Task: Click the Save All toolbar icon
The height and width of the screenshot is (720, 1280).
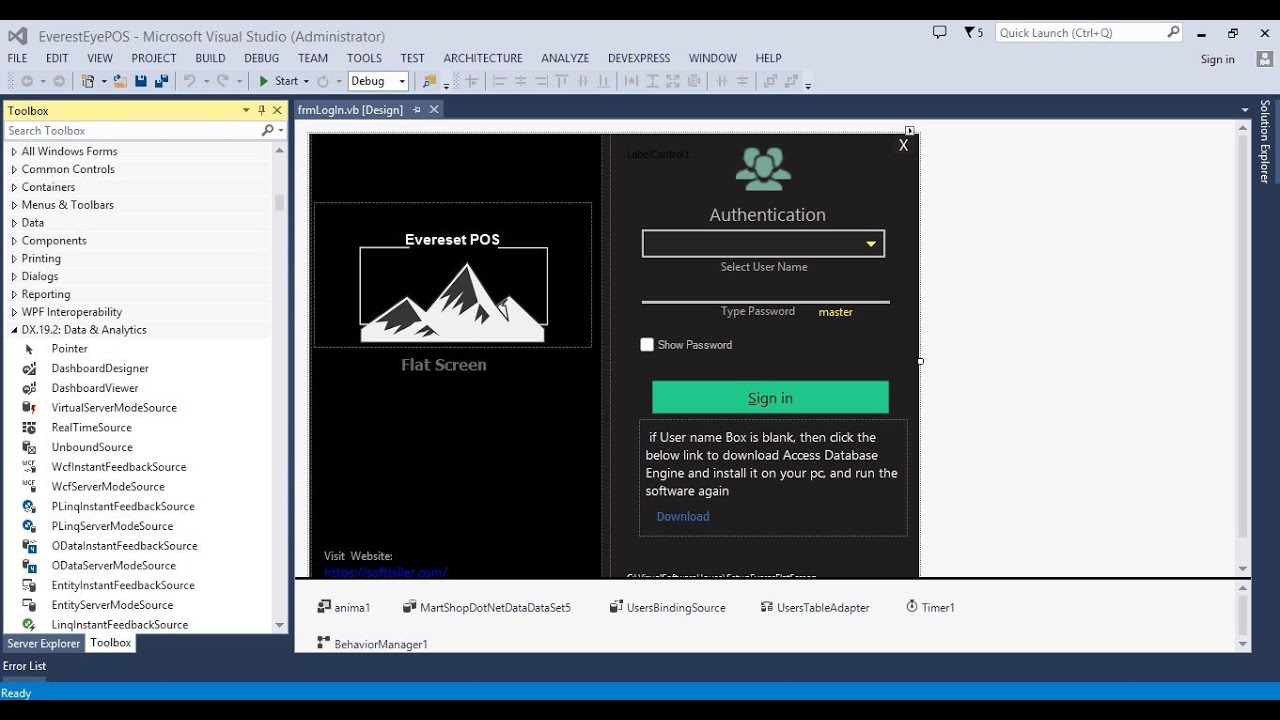Action: [x=160, y=81]
